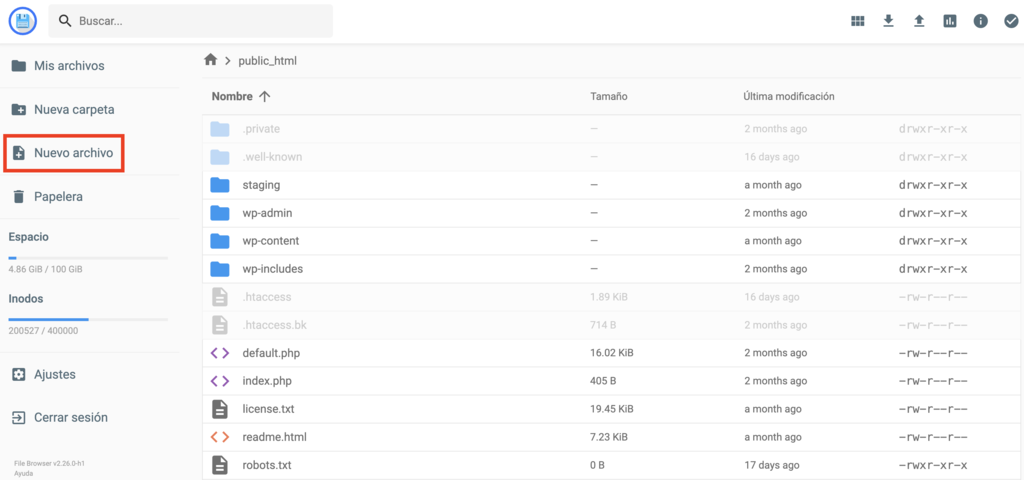Open Mis archivos in sidebar
The height and width of the screenshot is (480, 1024).
point(68,66)
